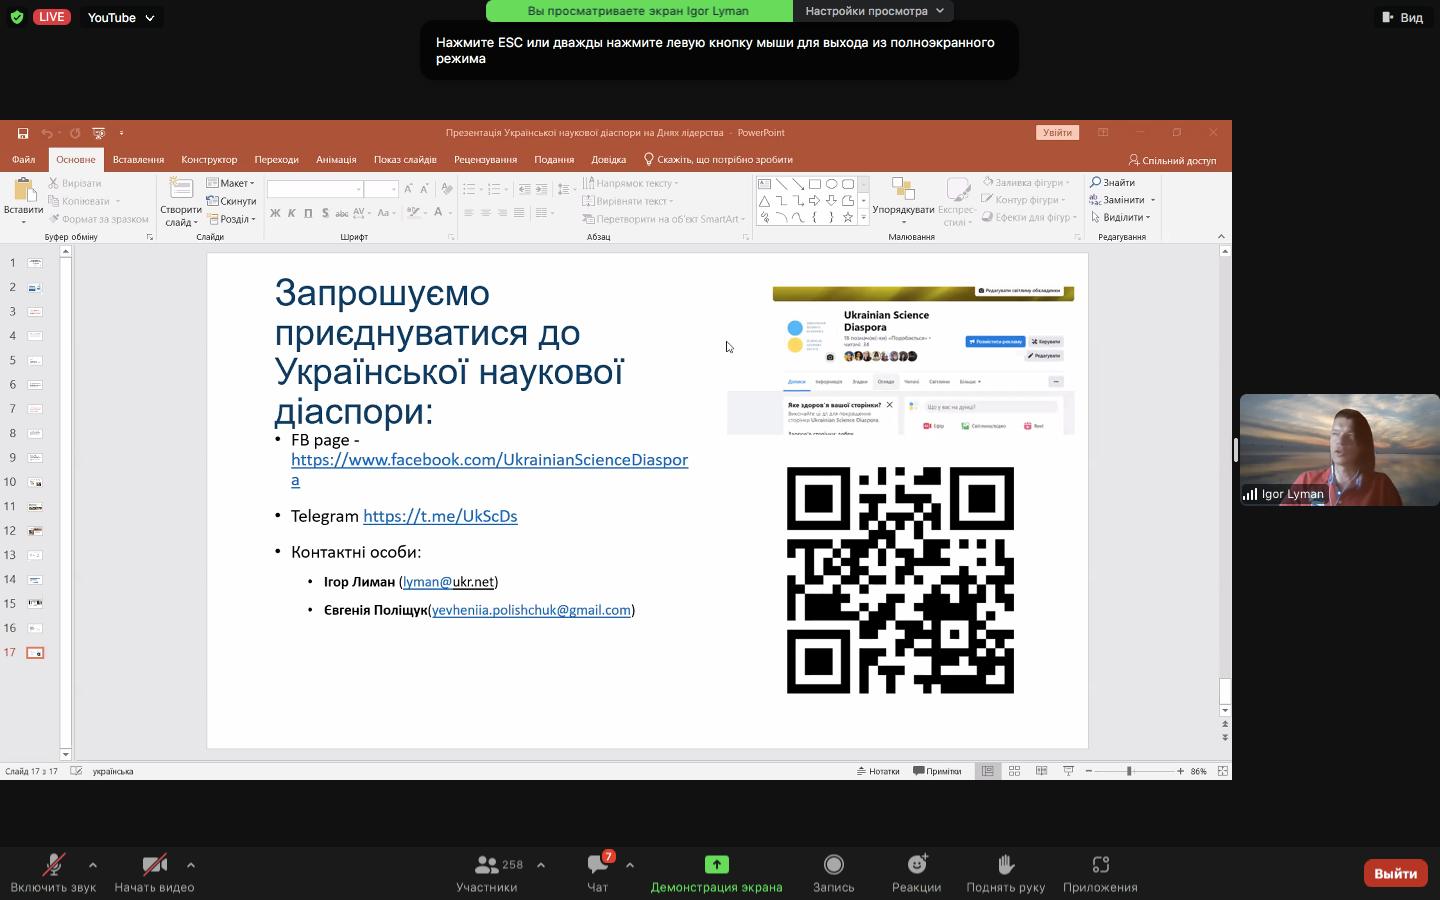Open the YouTube live stream dropdown
This screenshot has width=1440, height=900.
point(120,17)
